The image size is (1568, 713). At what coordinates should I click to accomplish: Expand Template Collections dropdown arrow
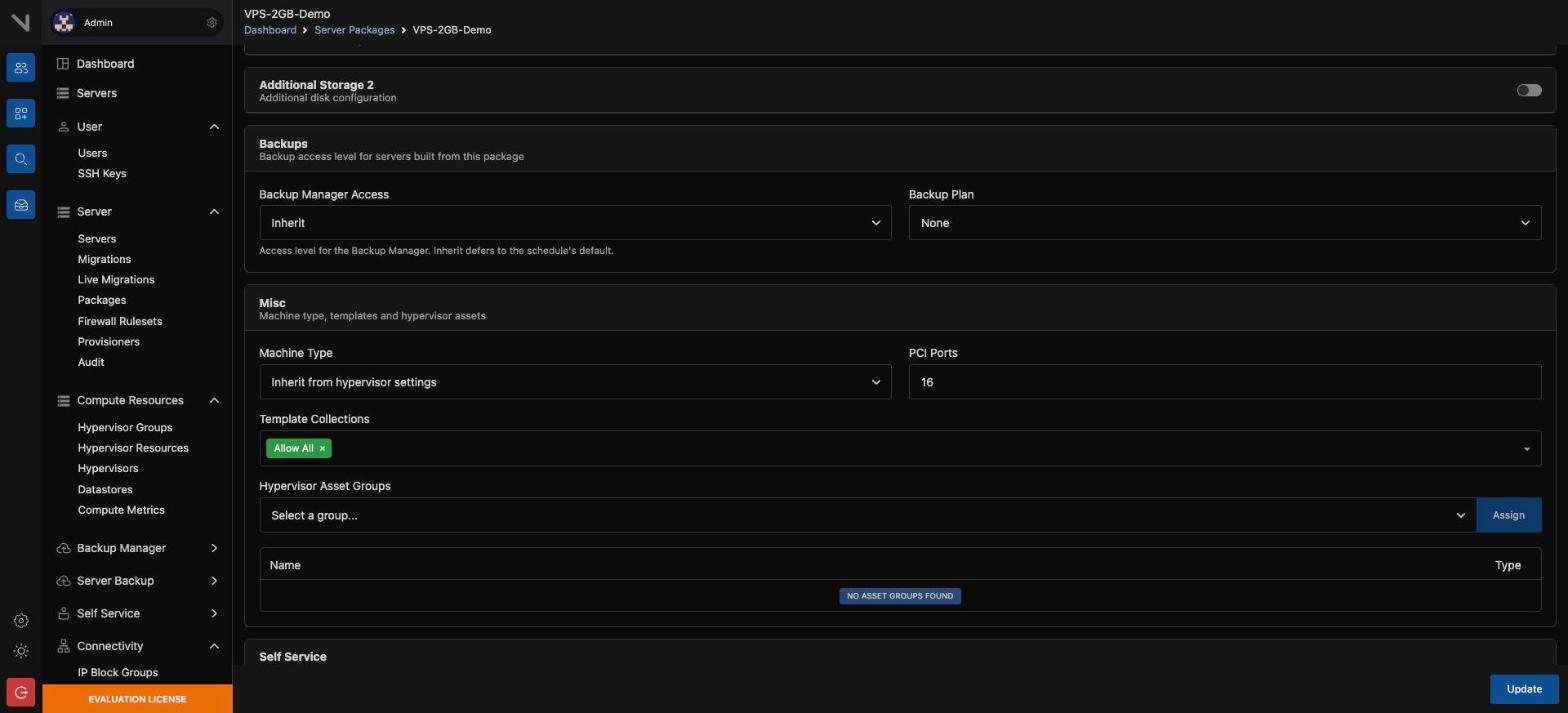(x=1526, y=449)
